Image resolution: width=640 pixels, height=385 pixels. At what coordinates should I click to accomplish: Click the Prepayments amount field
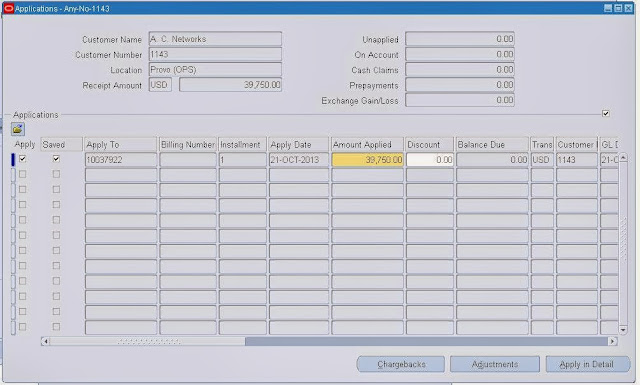[460, 85]
